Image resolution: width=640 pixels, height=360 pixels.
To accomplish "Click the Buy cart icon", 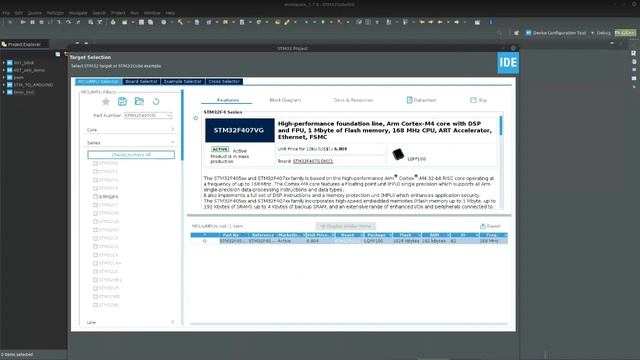I will (x=473, y=100).
